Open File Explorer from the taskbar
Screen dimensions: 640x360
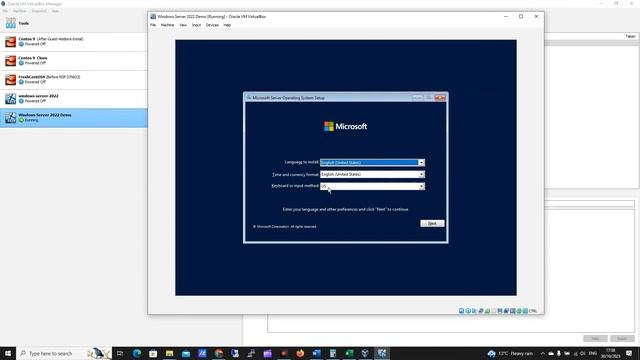pyautogui.click(x=169, y=353)
